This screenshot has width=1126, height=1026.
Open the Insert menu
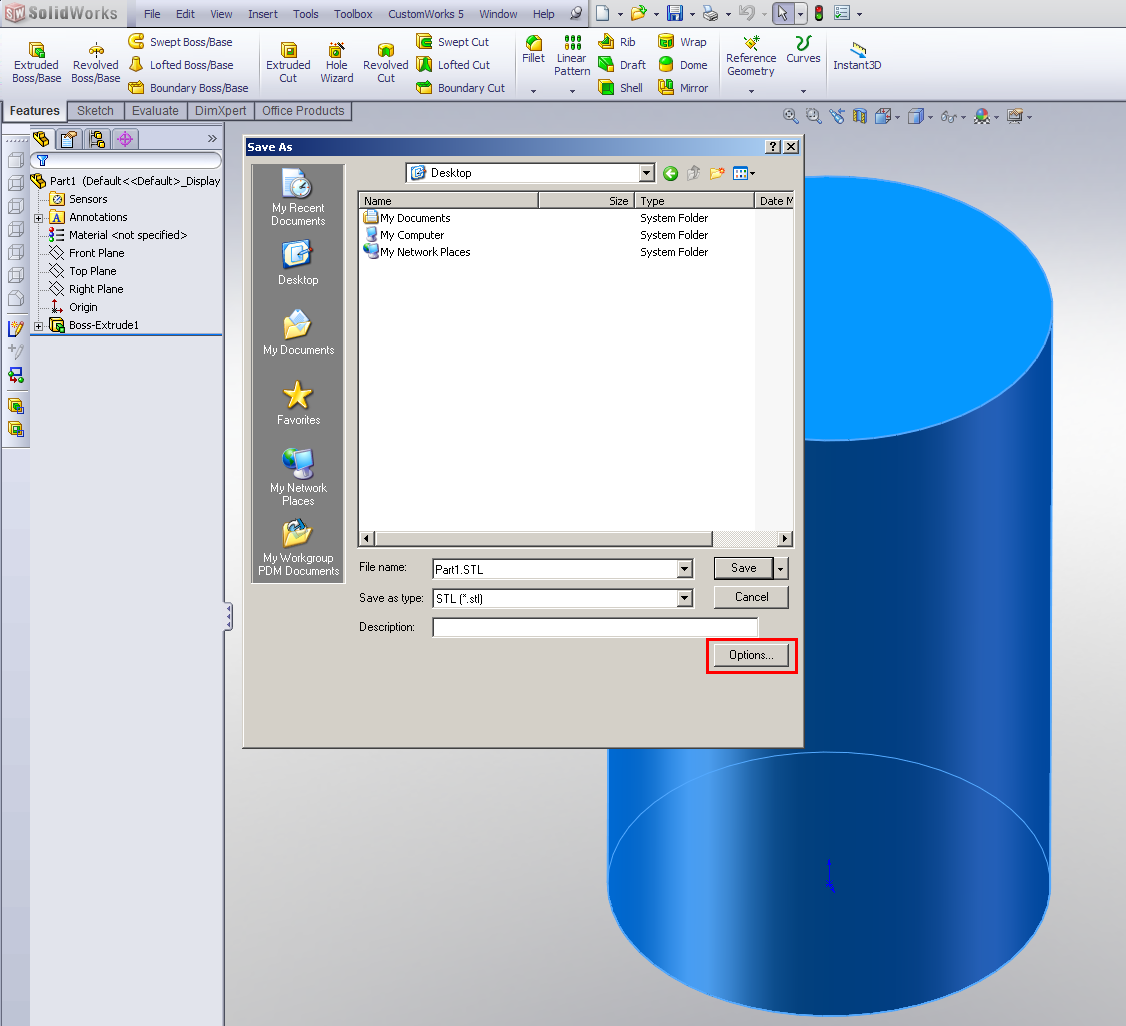click(x=263, y=14)
